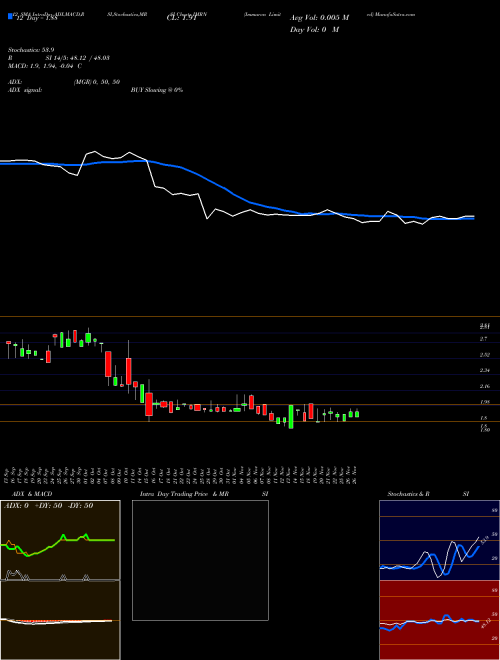This screenshot has height=660, width=500.
Task: Click the 'ADX signal:' label
Action: [x=24, y=90]
